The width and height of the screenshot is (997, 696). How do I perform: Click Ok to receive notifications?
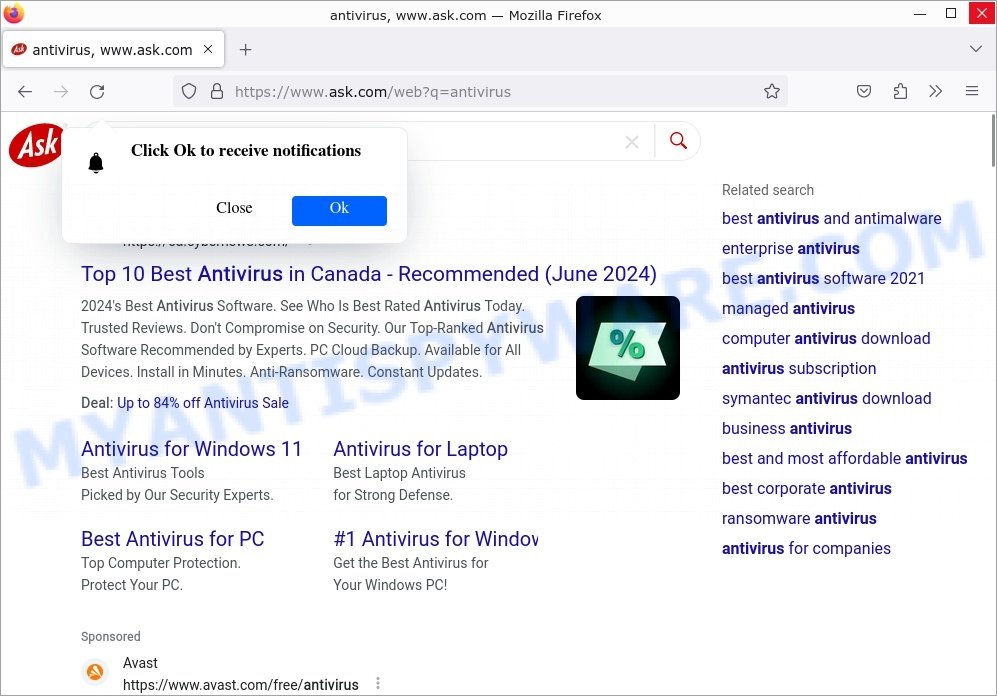(x=339, y=210)
